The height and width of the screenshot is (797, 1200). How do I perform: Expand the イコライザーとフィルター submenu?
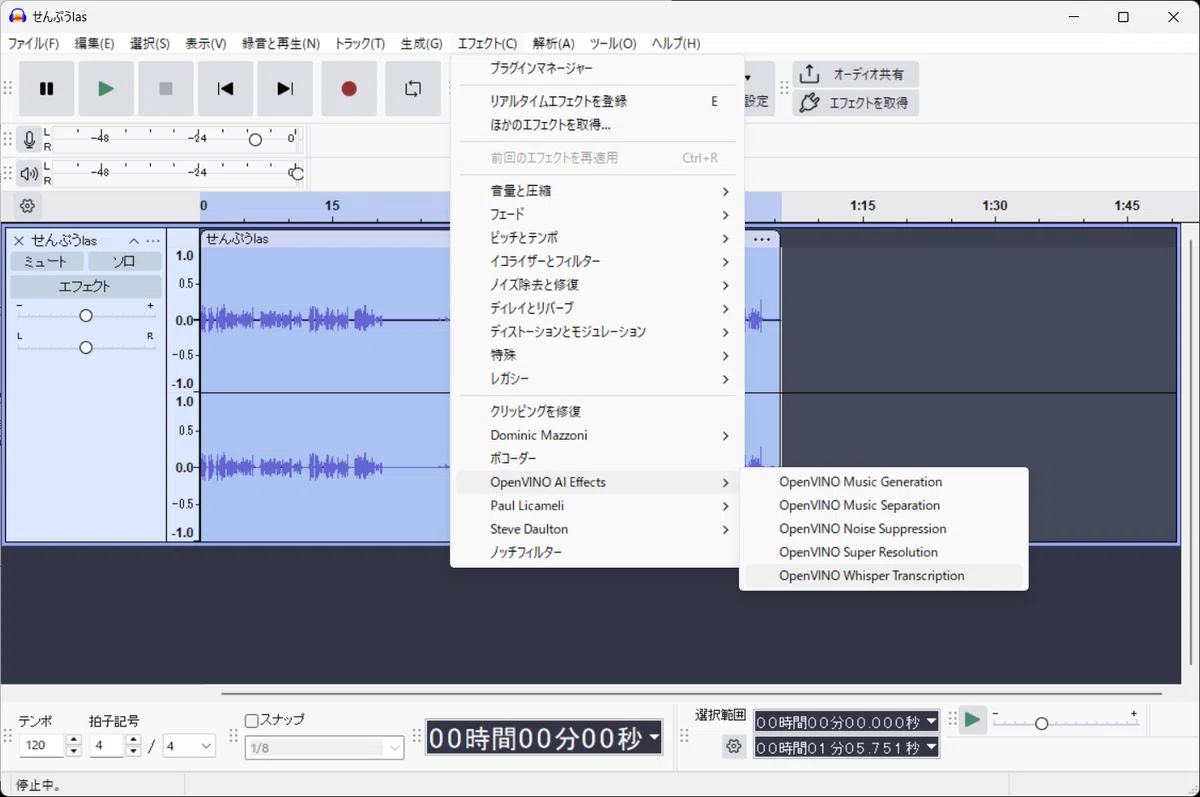(597, 261)
